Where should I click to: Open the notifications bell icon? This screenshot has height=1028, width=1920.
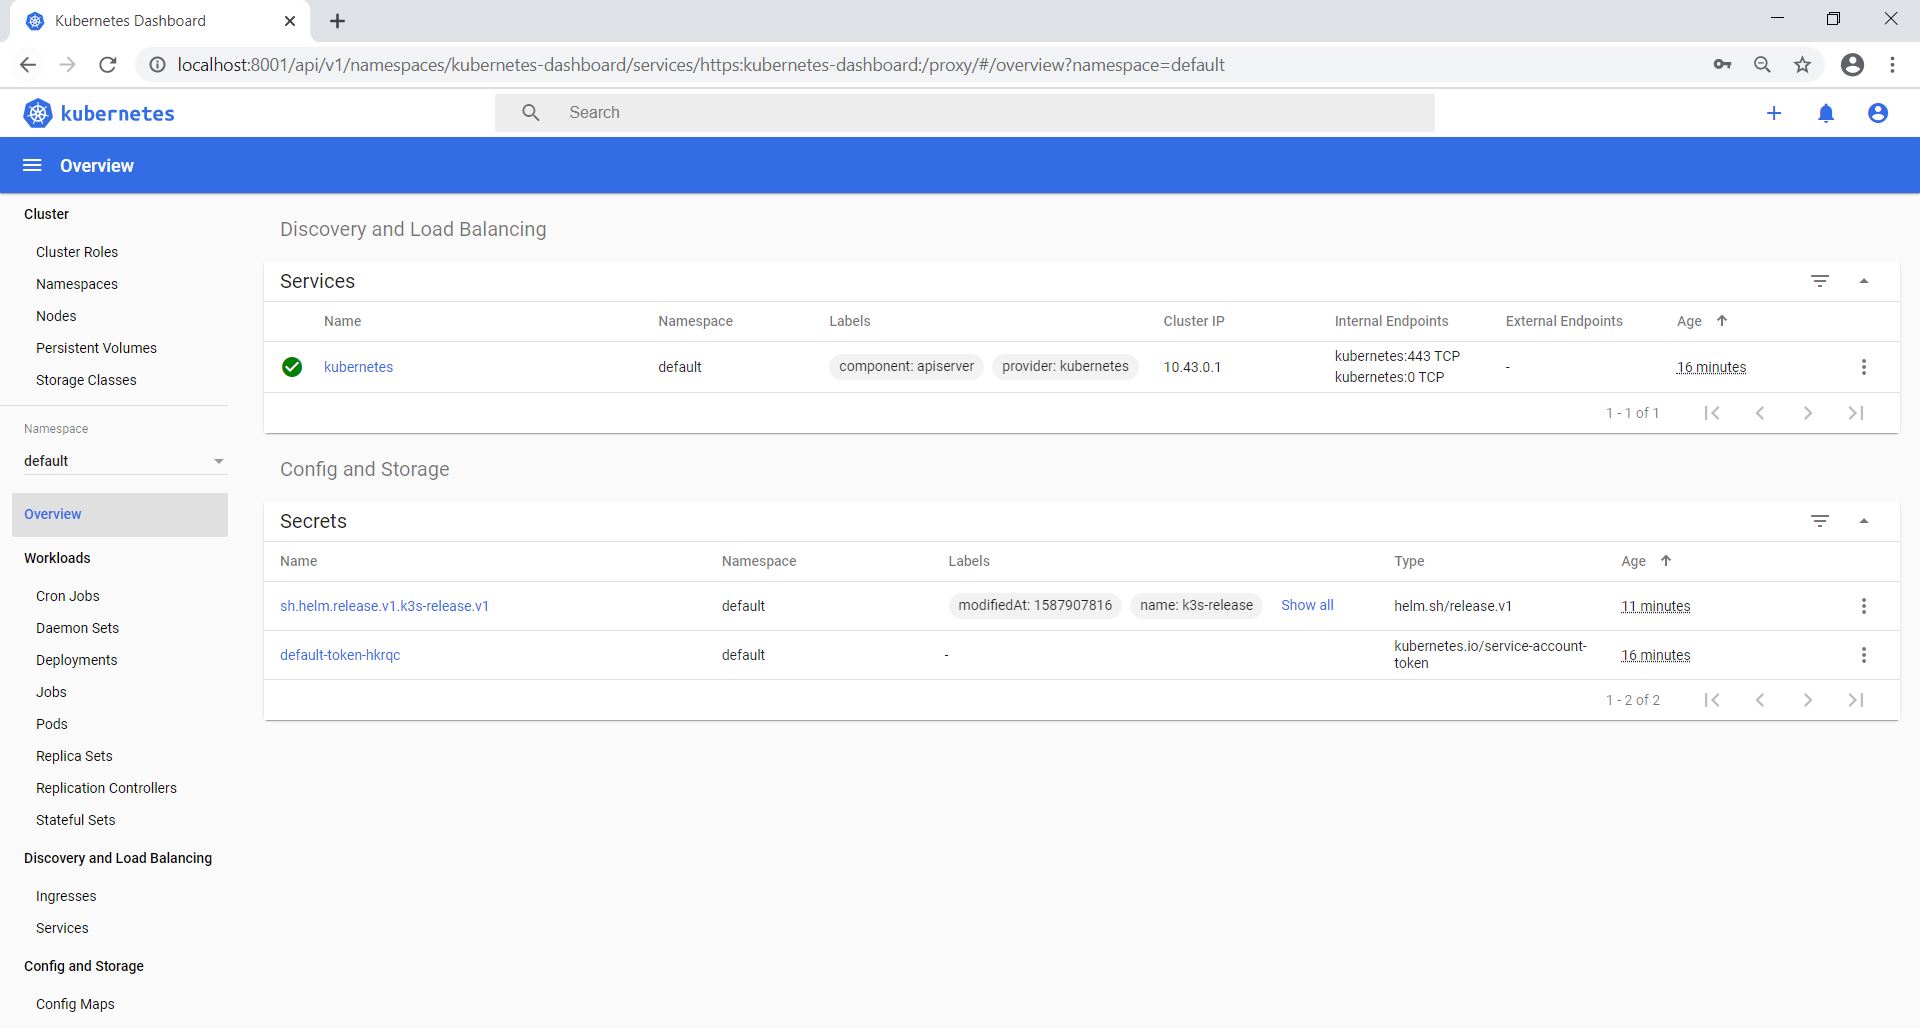pos(1825,114)
